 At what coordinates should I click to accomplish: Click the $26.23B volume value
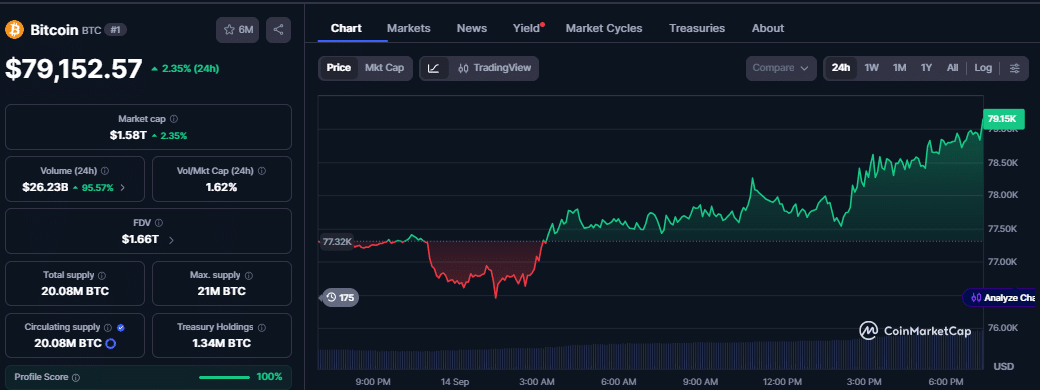(x=45, y=188)
